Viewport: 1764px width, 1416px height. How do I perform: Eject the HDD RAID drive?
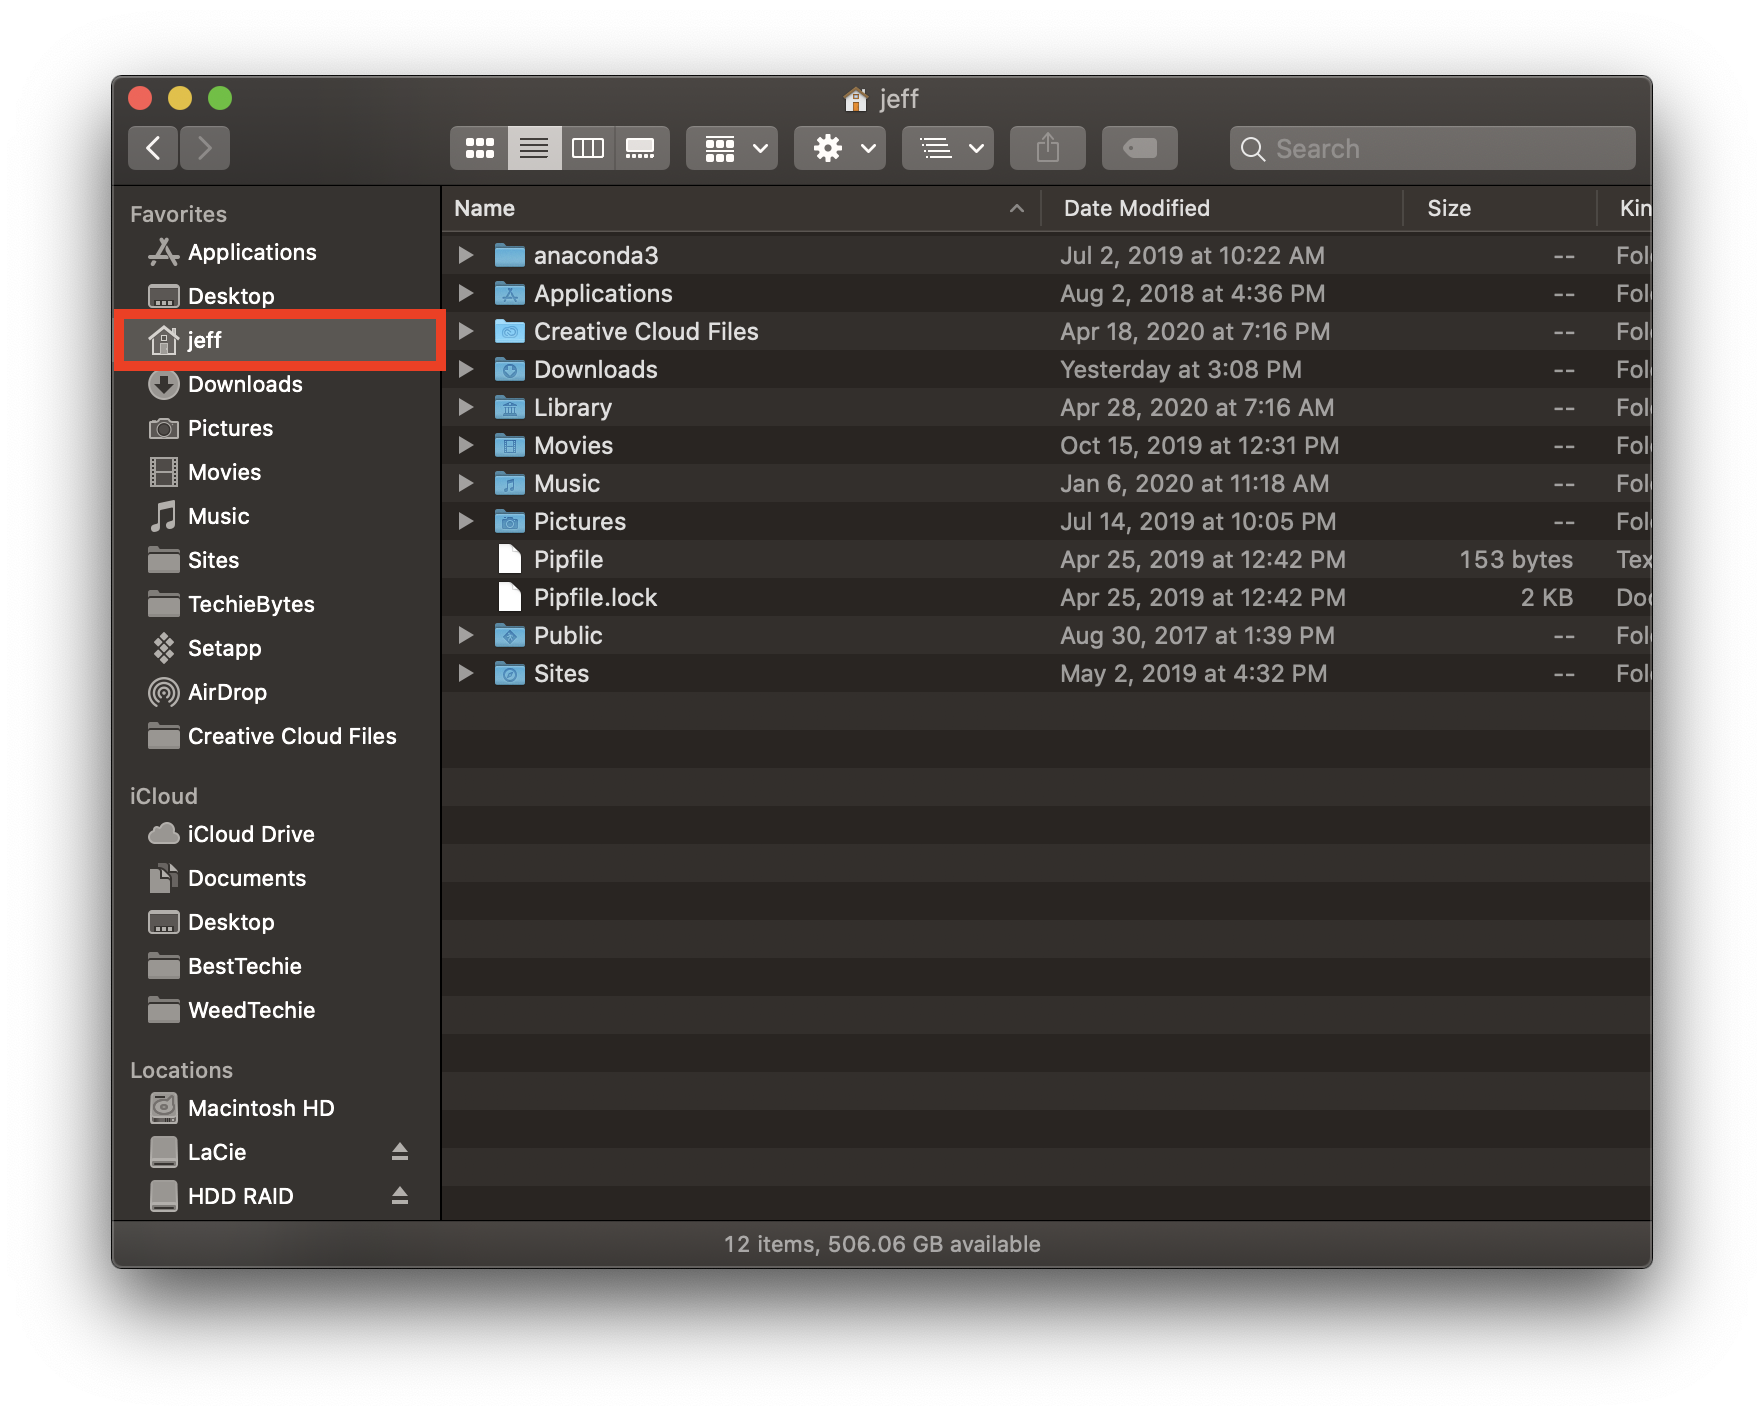coord(400,1196)
